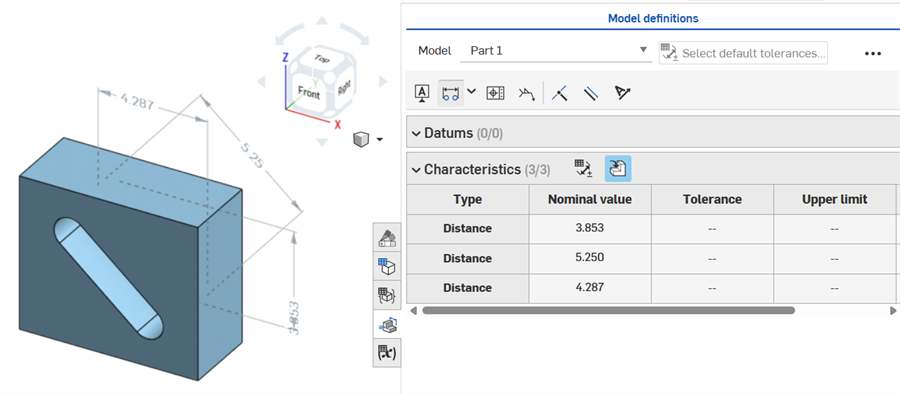Viewport: 900px width, 394px height.
Task: Click the table scroll left arrow
Action: click(x=413, y=310)
